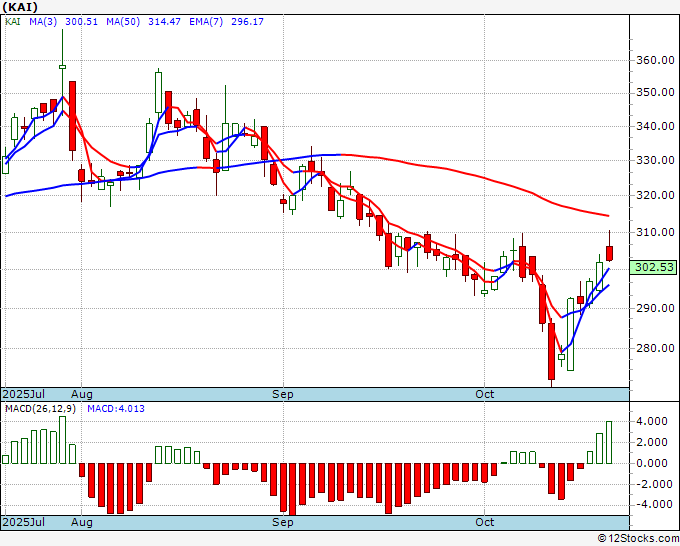Click the 0.000 MACD axis label
This screenshot has width=680, height=546.
click(x=652, y=463)
